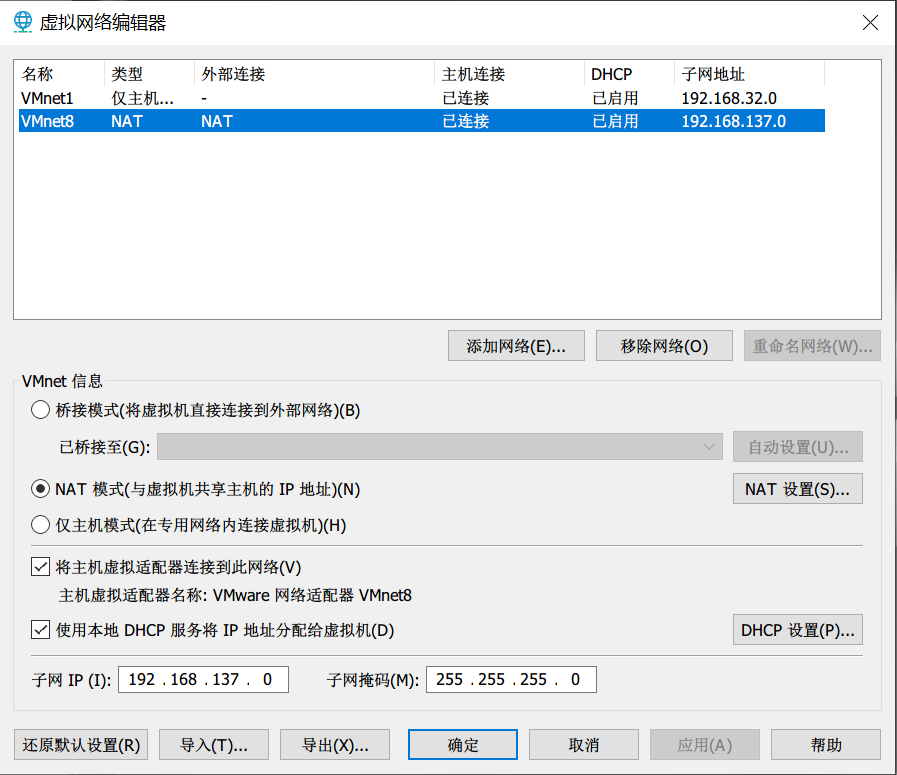Screen dimensions: 897x775
Task: Click the 名称 column header
Action: 61,74
